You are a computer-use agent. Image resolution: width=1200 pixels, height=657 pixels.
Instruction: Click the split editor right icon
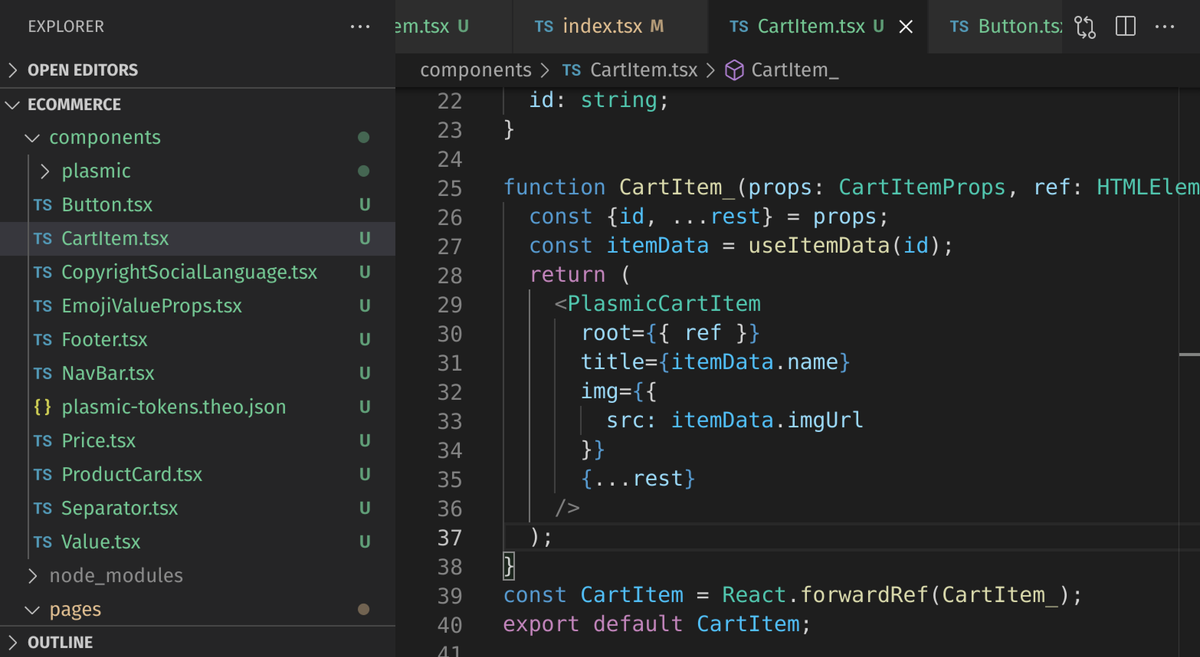pyautogui.click(x=1125, y=27)
